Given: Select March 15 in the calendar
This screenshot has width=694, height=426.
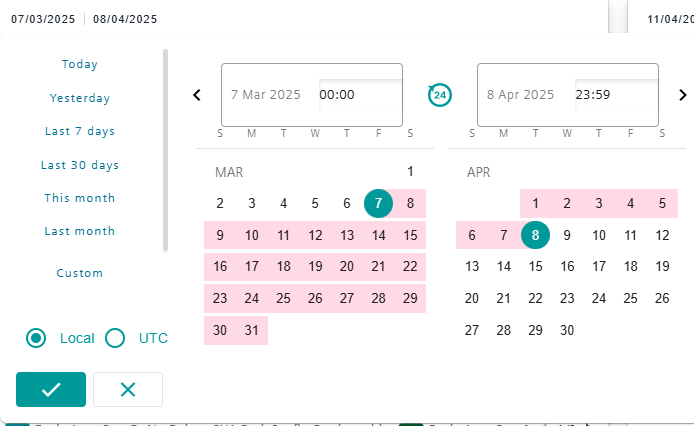Looking at the screenshot, I should [x=410, y=235].
